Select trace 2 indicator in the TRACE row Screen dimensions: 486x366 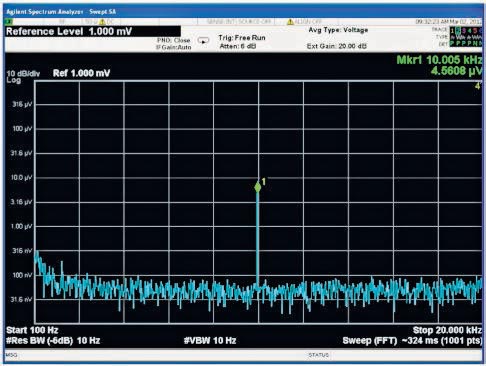point(458,30)
